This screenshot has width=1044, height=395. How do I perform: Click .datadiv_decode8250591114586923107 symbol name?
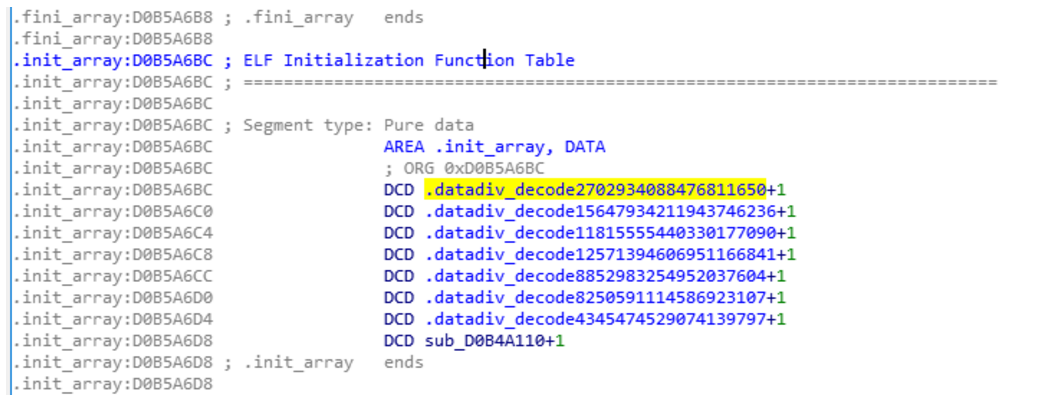click(595, 297)
